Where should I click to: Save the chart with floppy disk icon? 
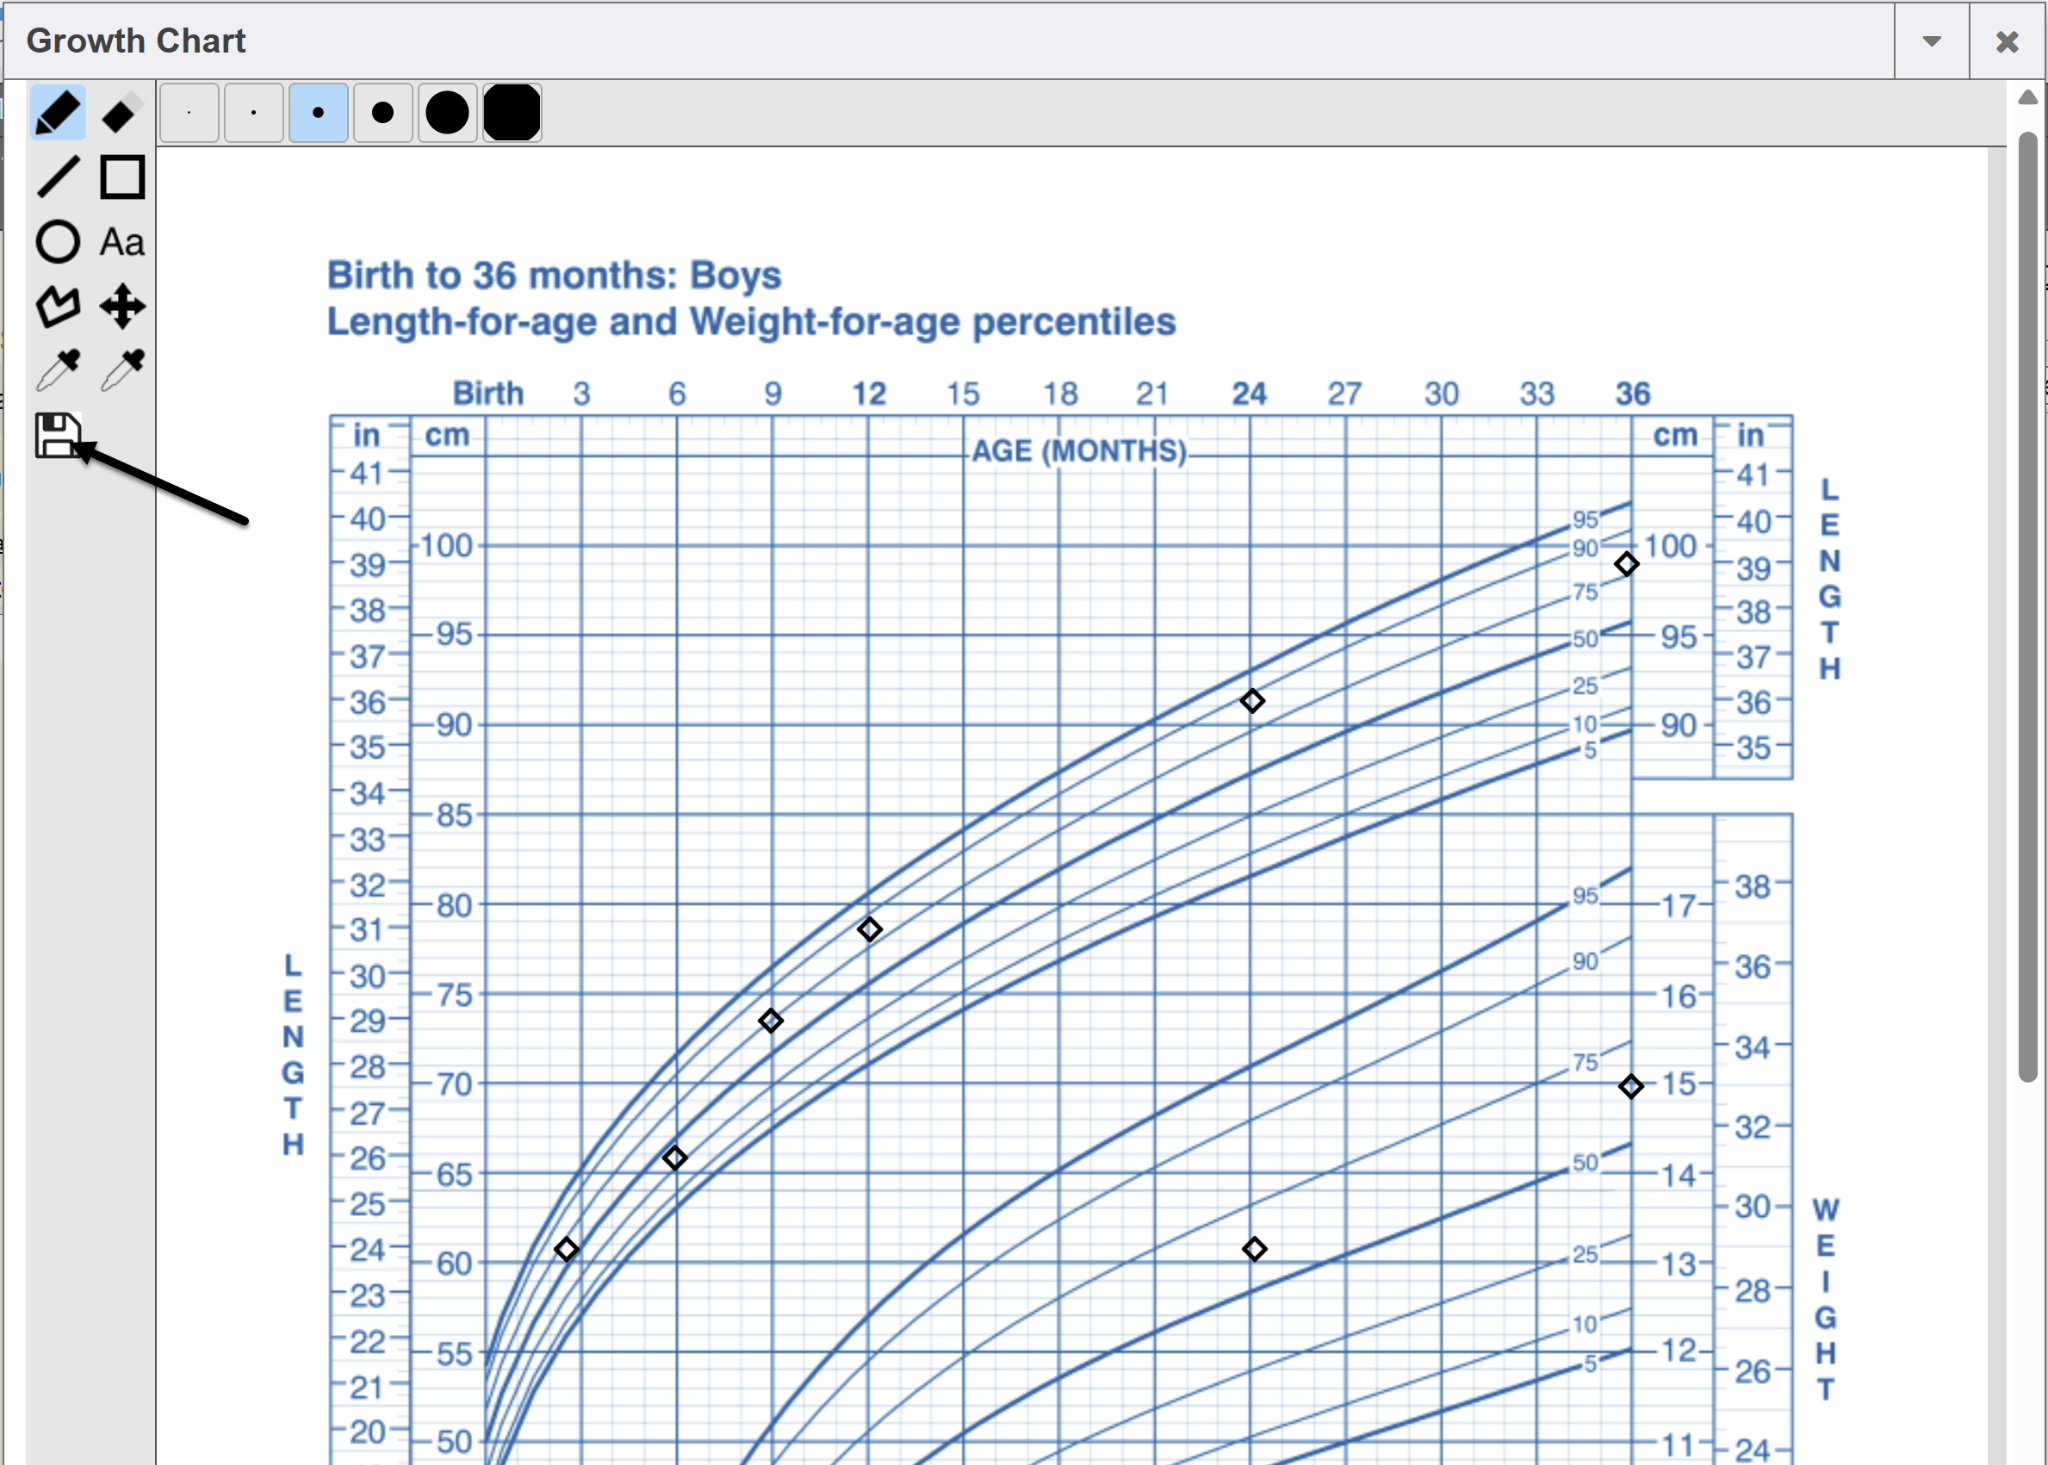coord(58,435)
